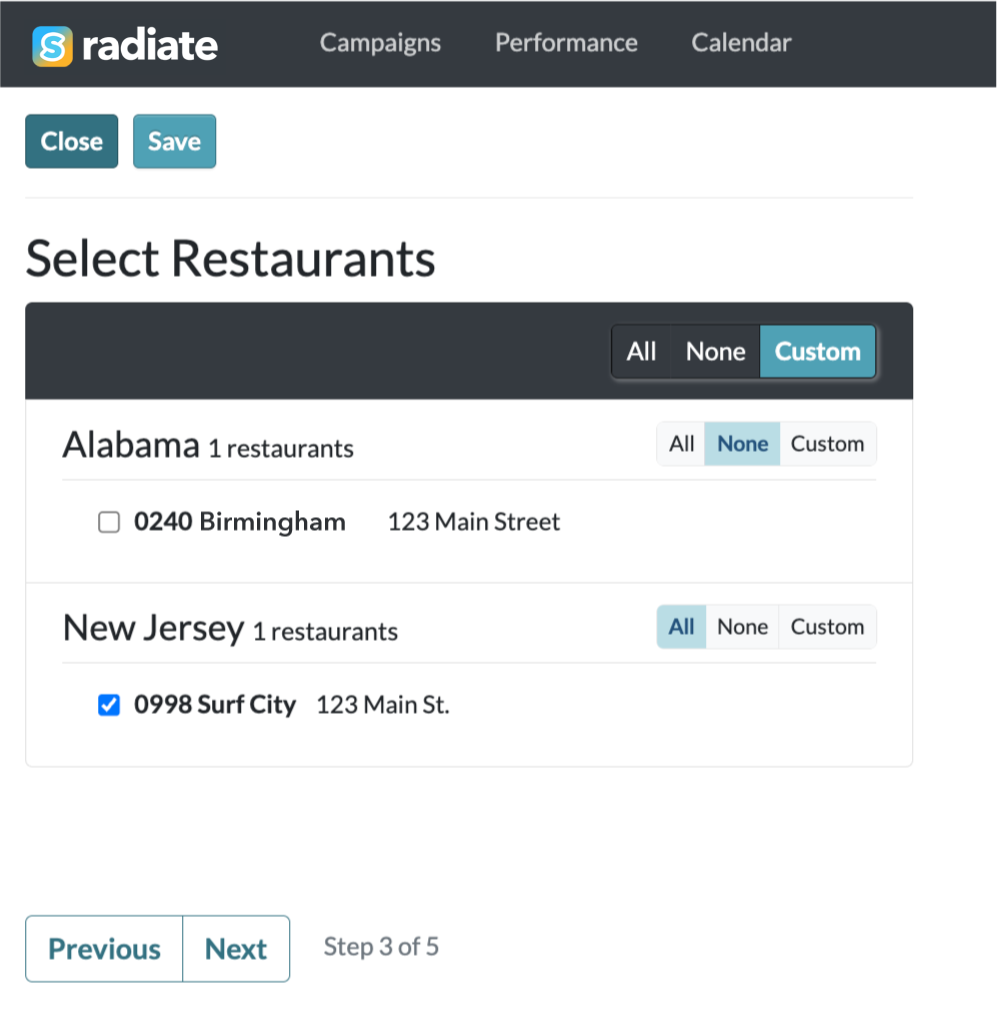This screenshot has height=1014, width=998.
Task: Set Alabama selection to Custom
Action: 827,444
